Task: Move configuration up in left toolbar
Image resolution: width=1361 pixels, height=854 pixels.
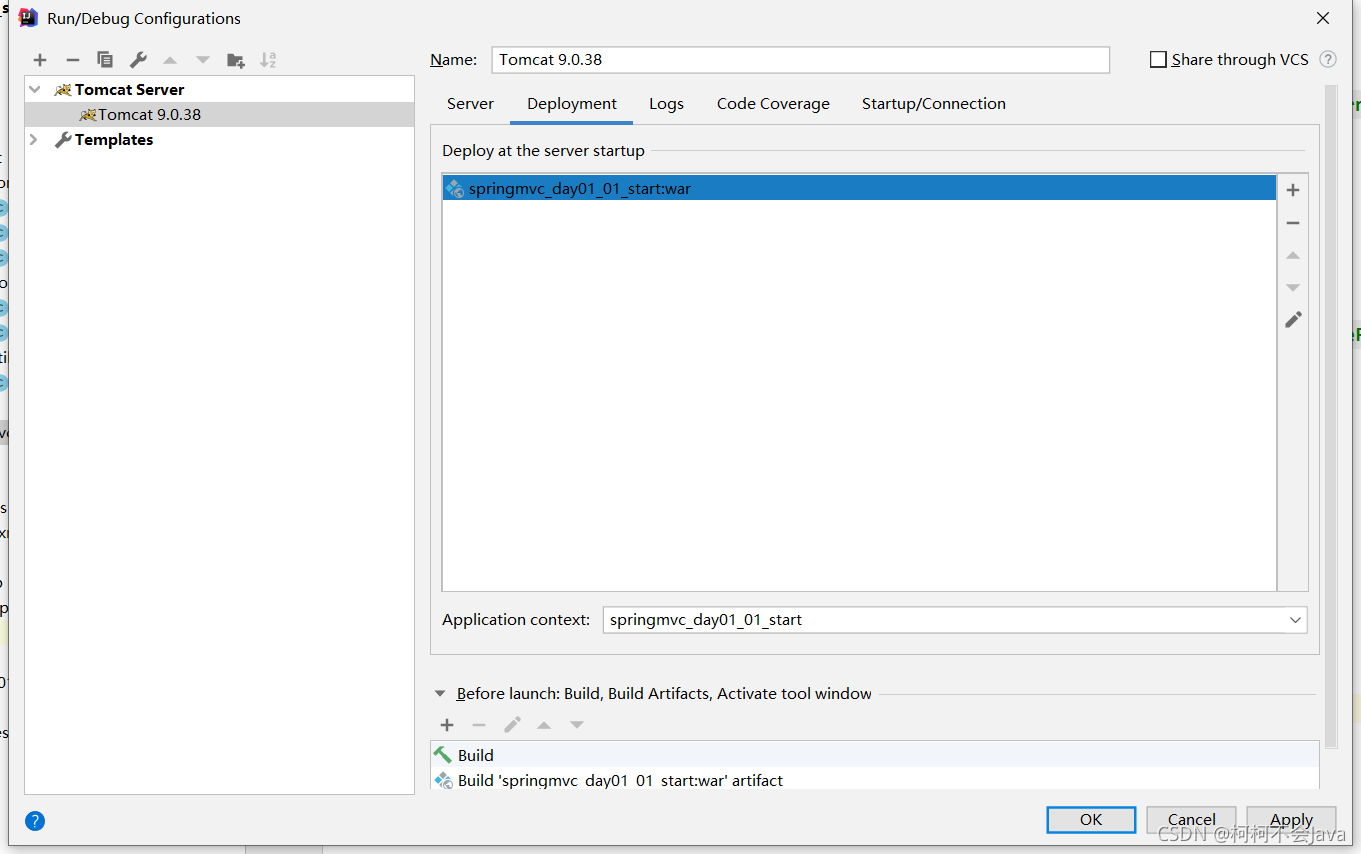Action: click(170, 60)
